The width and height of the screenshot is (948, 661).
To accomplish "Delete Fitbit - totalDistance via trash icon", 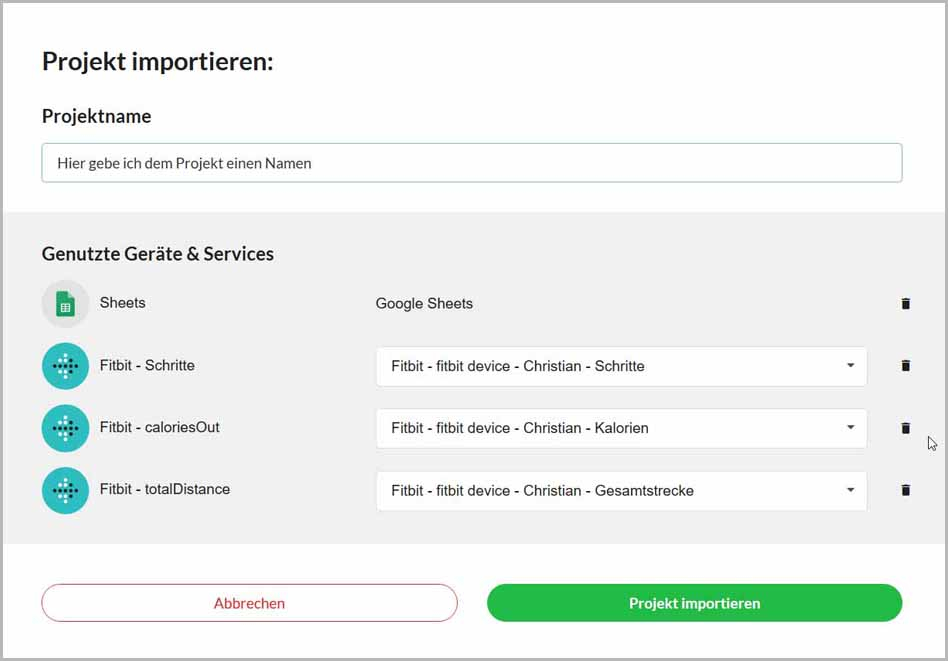I will 905,490.
